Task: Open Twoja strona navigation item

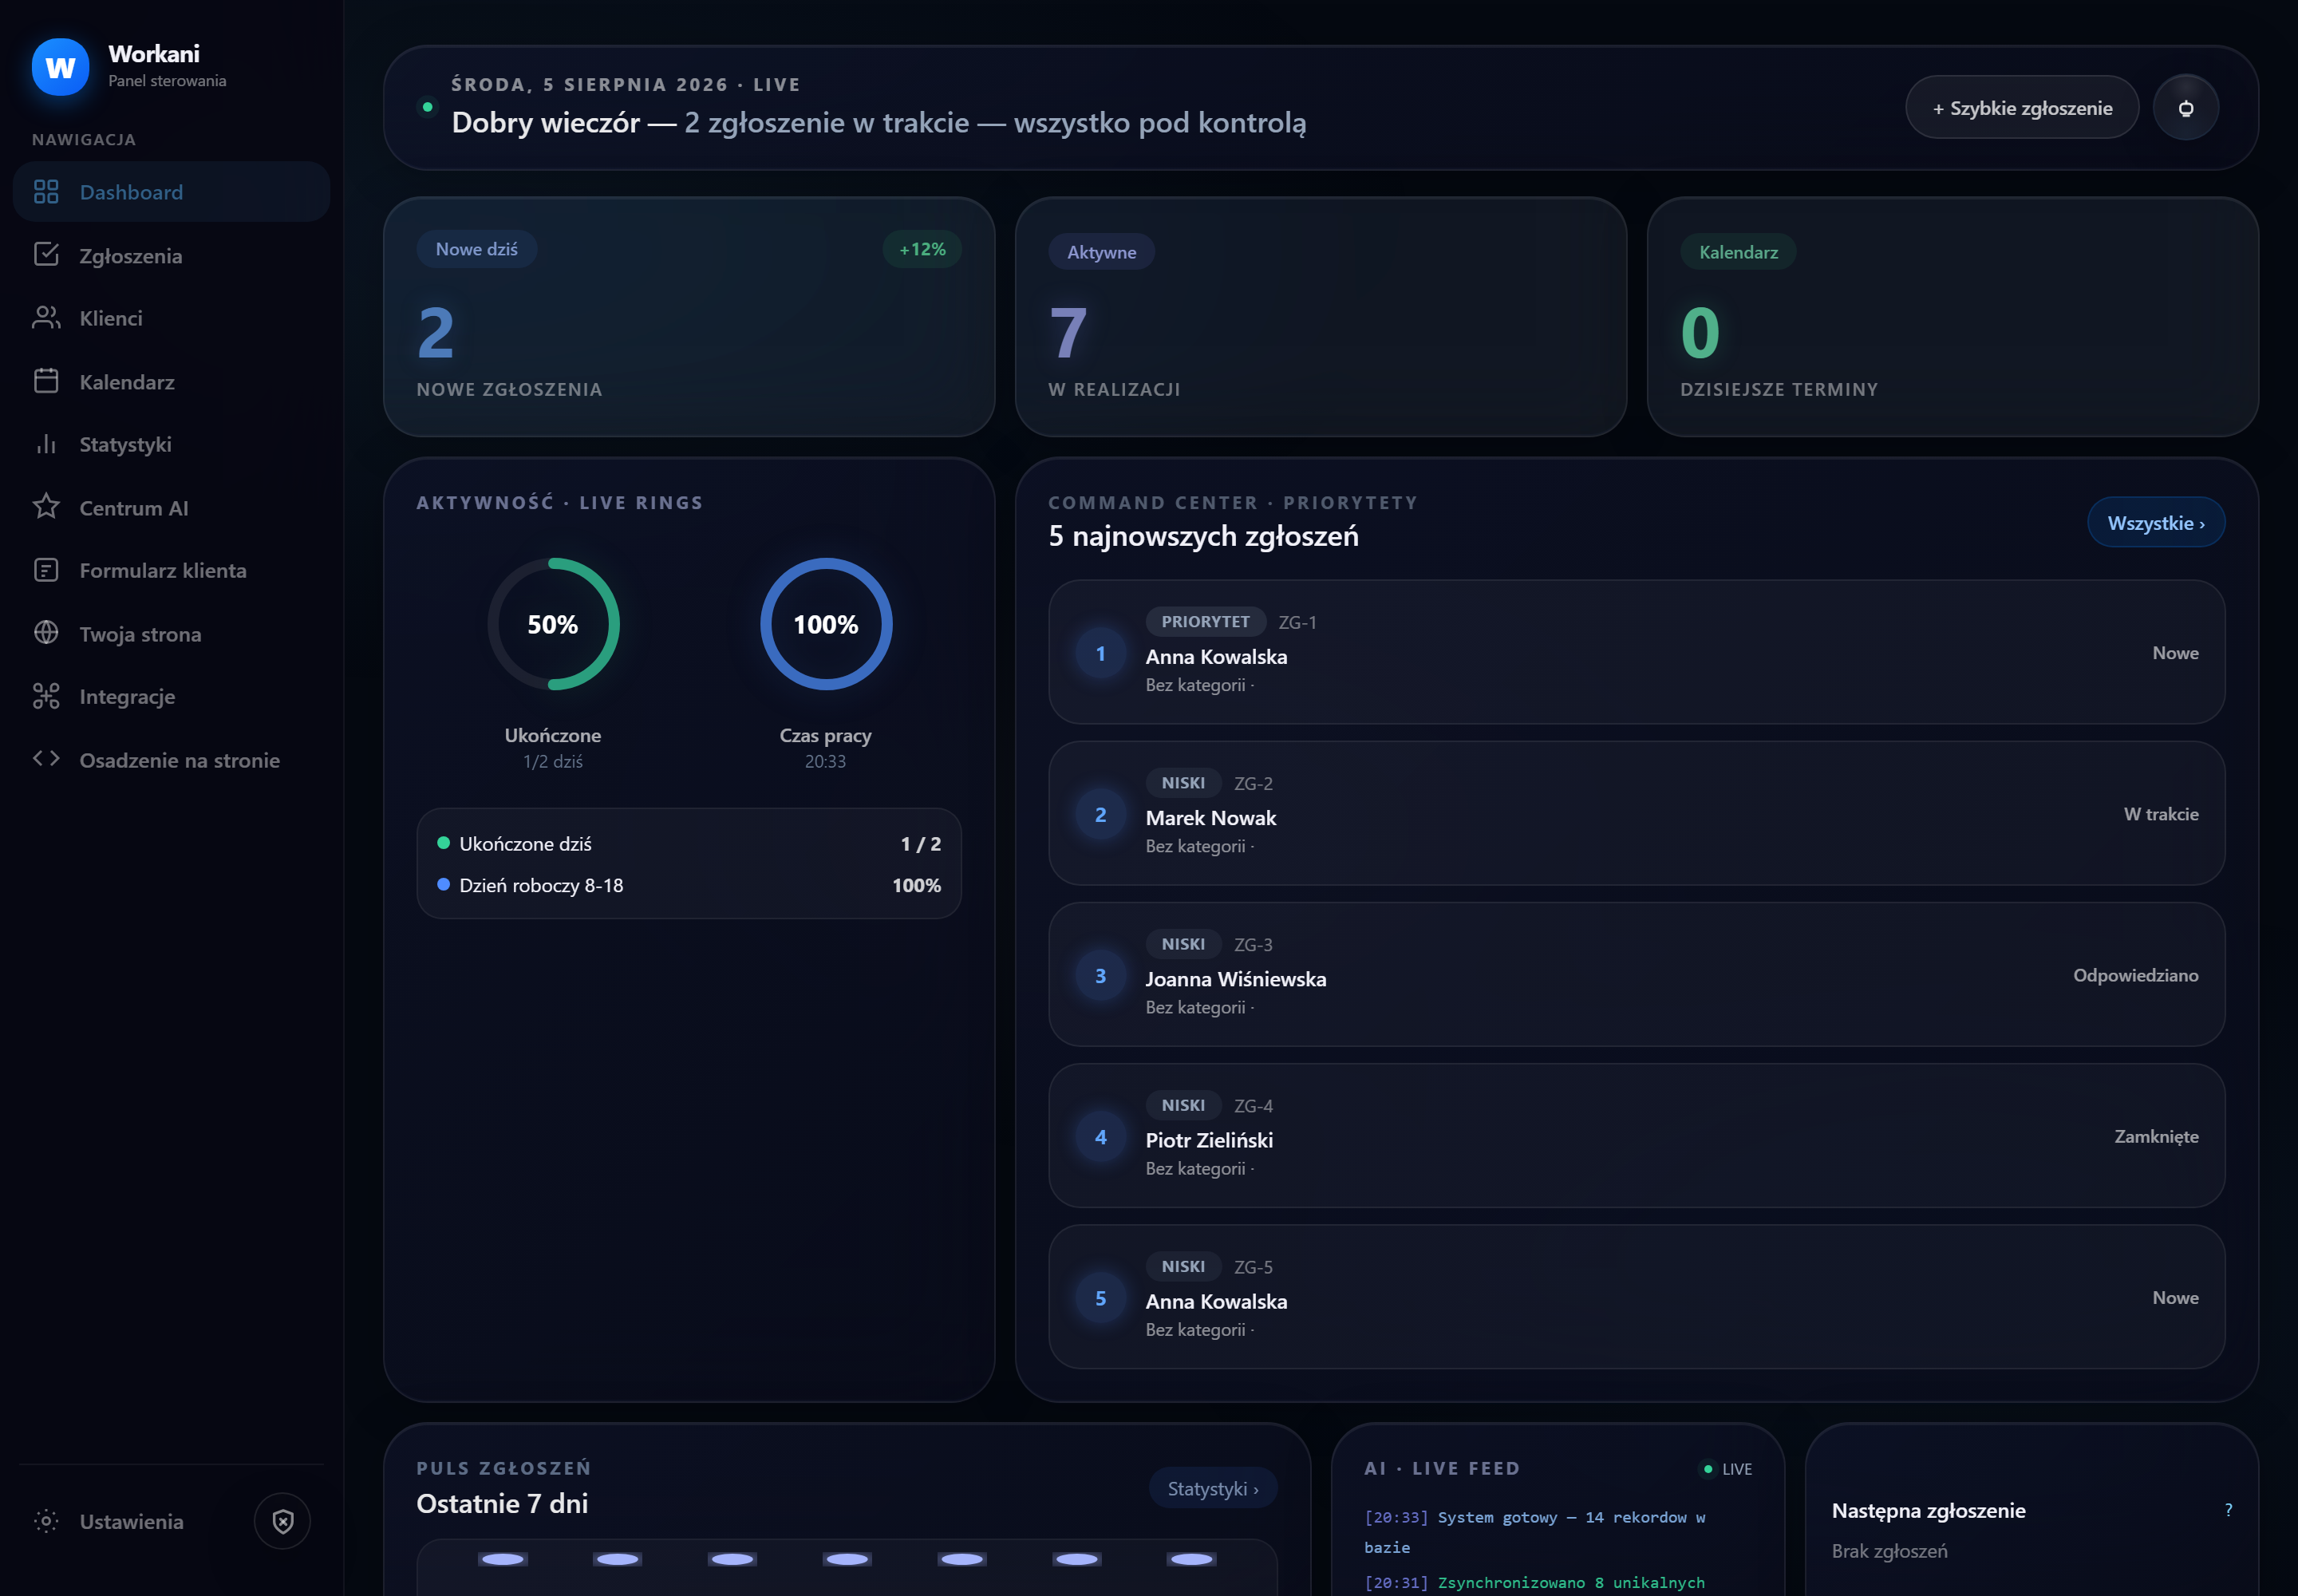Action: 171,633
